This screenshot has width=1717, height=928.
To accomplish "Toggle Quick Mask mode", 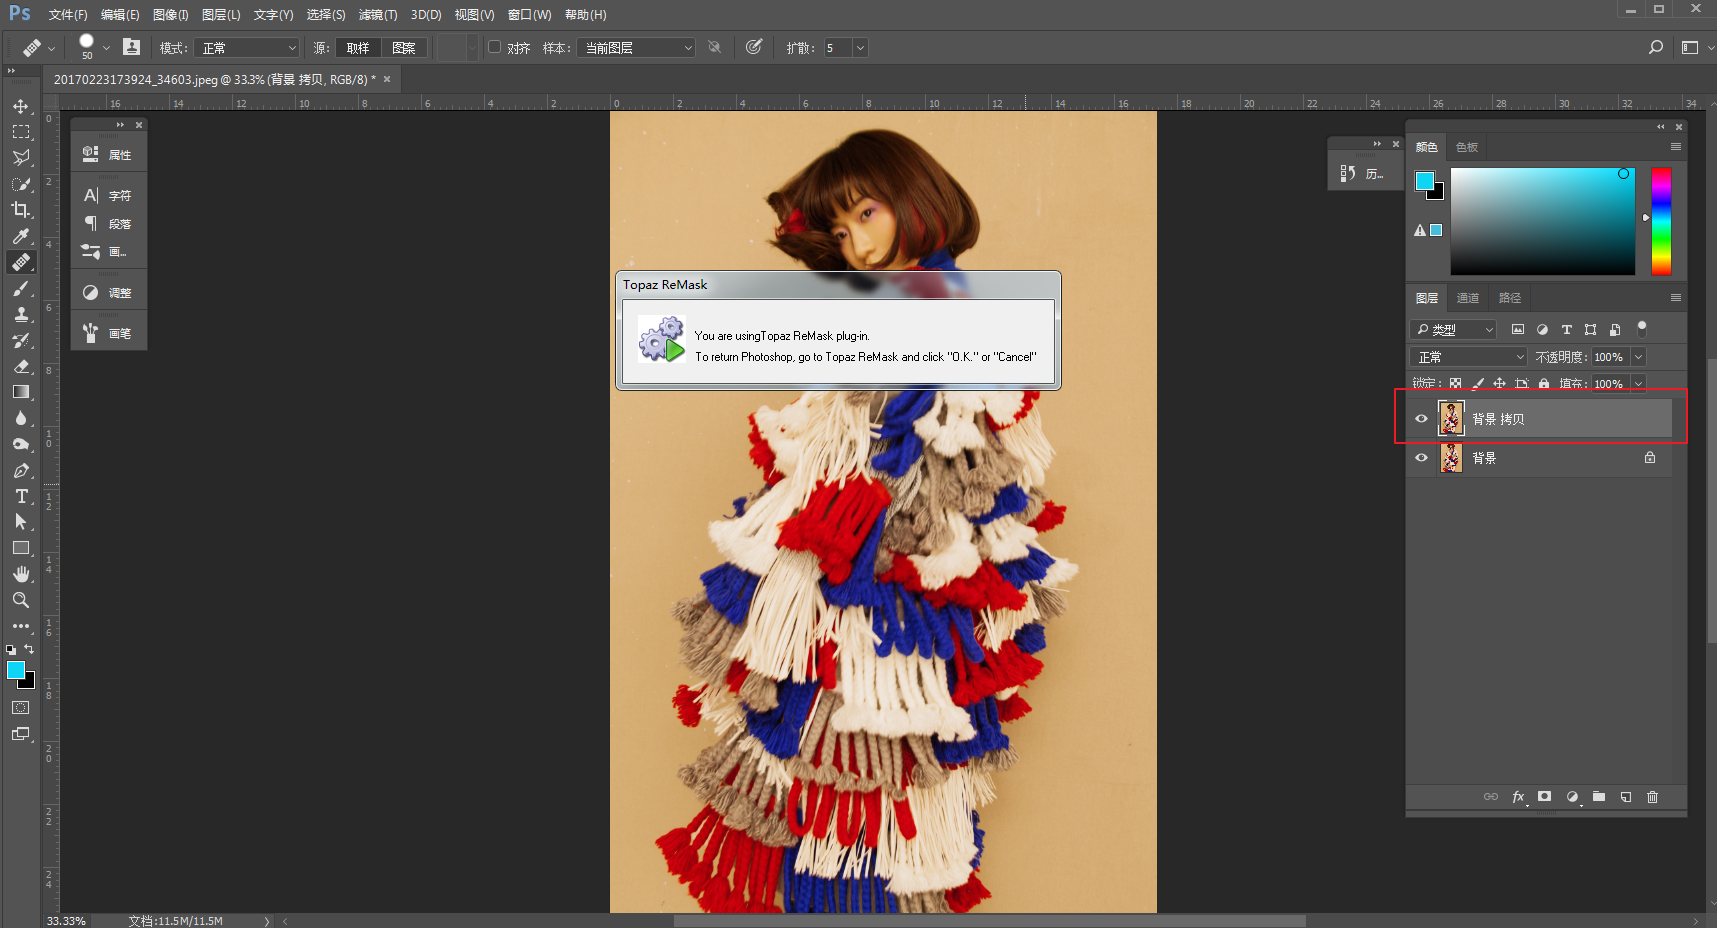I will [20, 707].
